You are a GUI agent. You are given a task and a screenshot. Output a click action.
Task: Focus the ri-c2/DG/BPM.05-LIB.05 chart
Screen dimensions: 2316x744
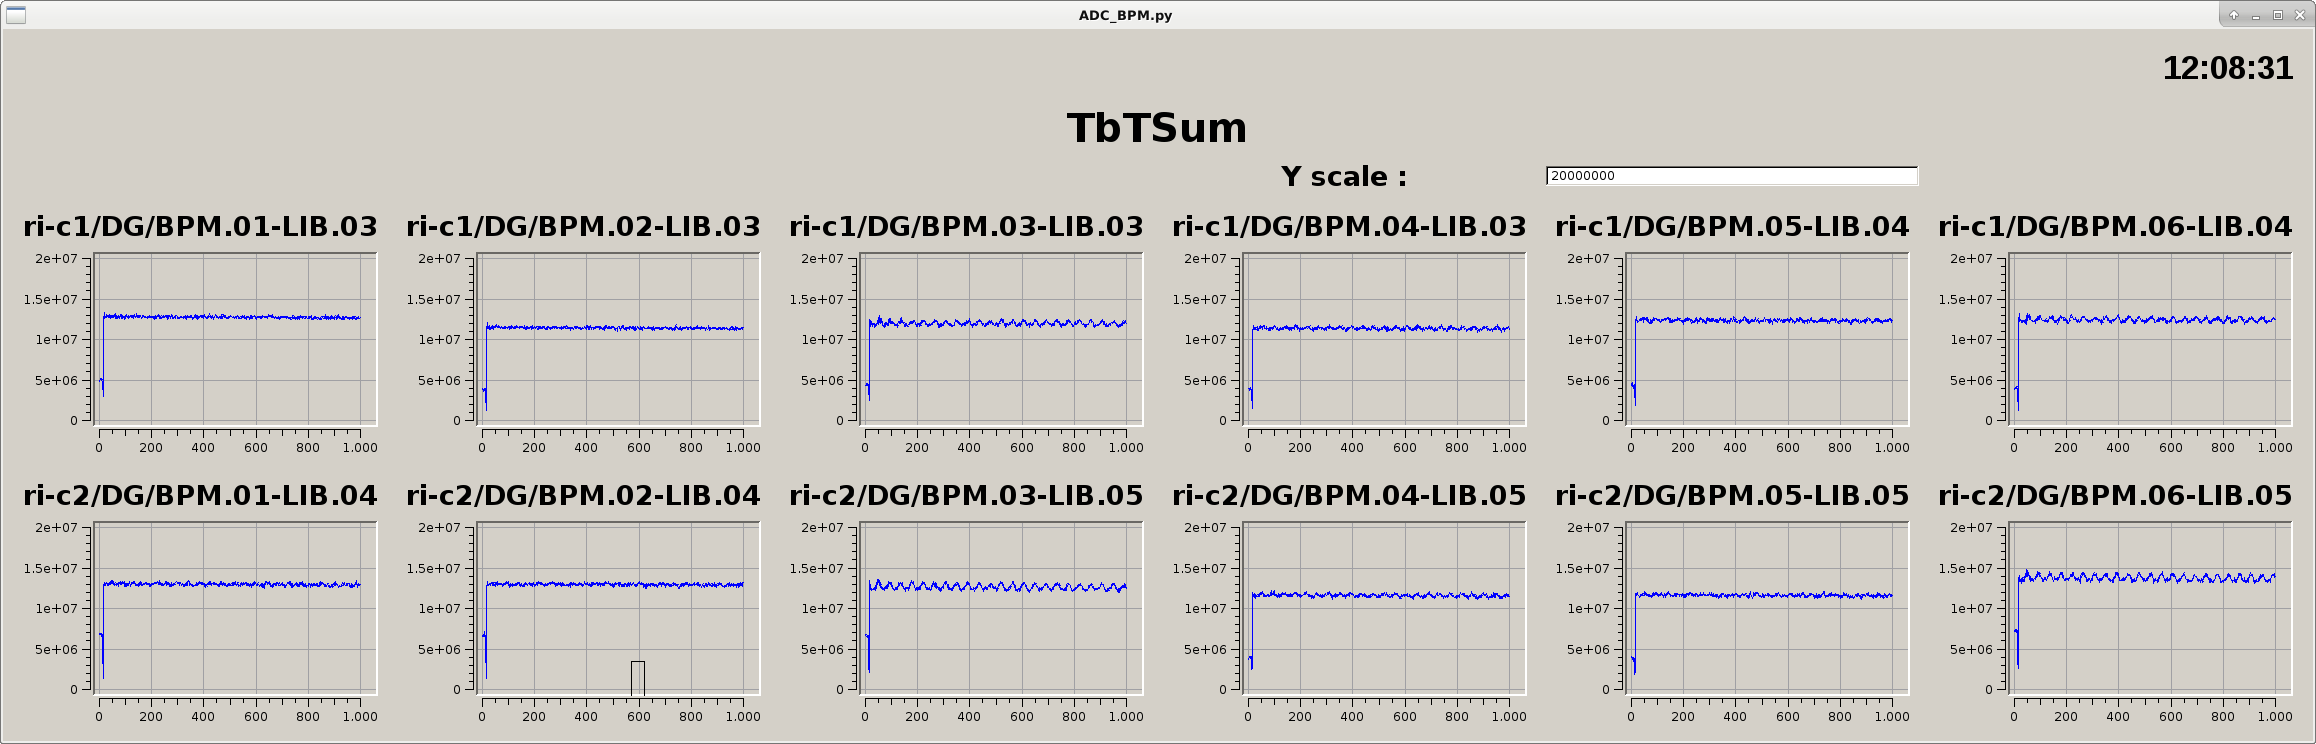pos(1767,609)
